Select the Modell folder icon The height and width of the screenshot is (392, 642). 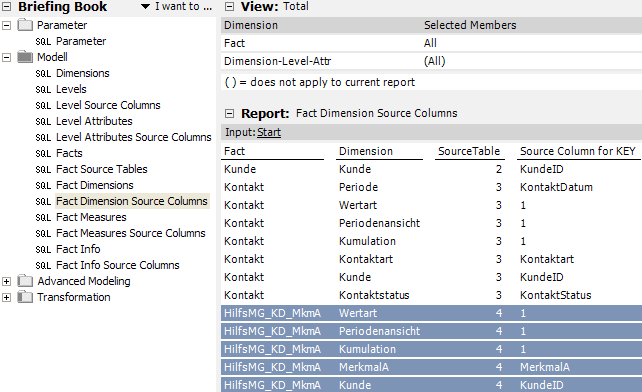pos(25,57)
